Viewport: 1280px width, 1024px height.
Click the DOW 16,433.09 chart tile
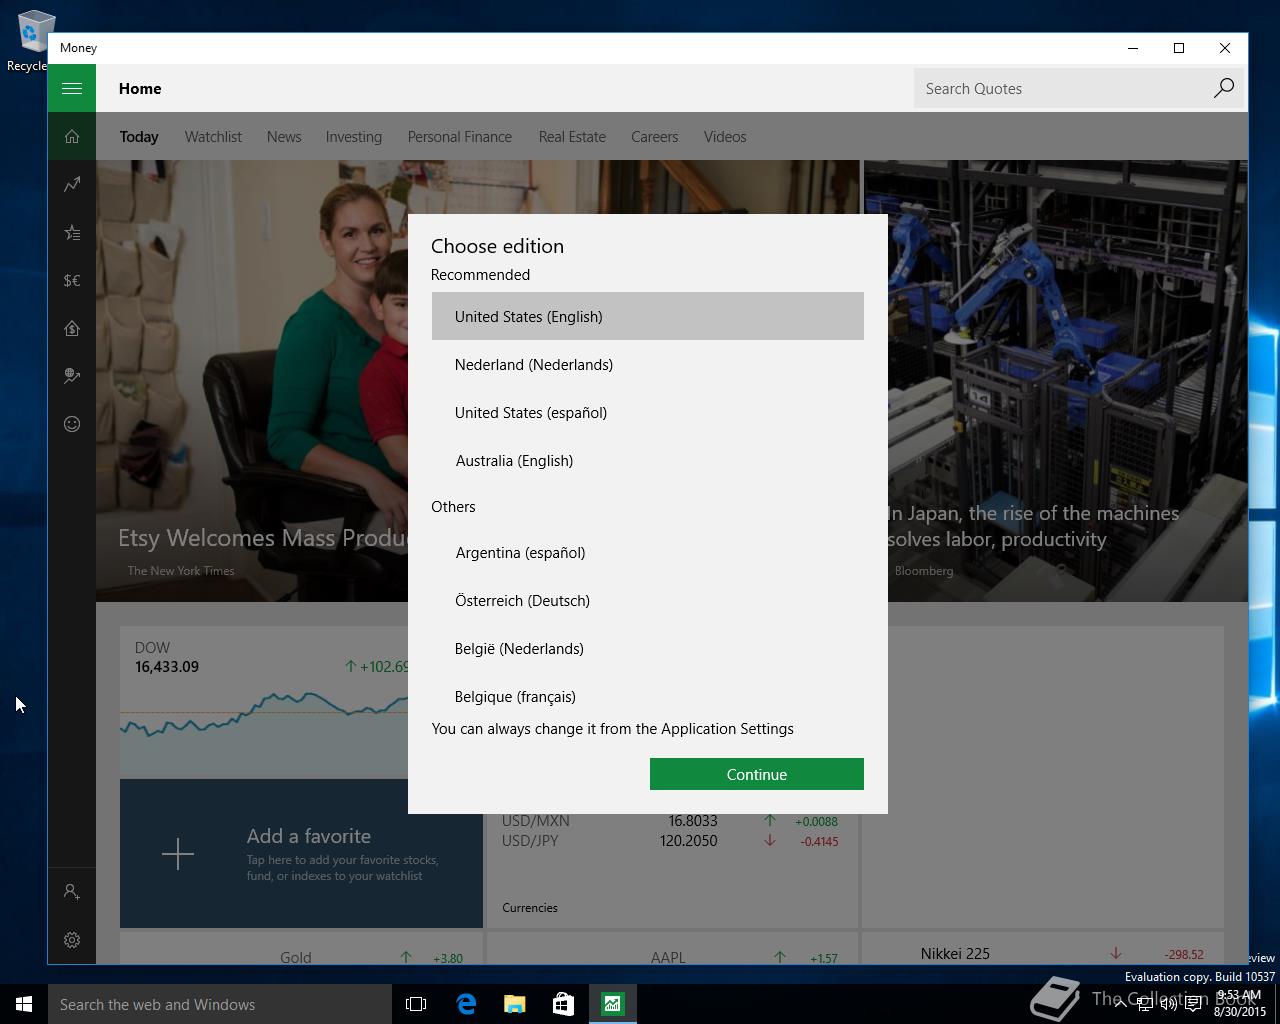264,702
